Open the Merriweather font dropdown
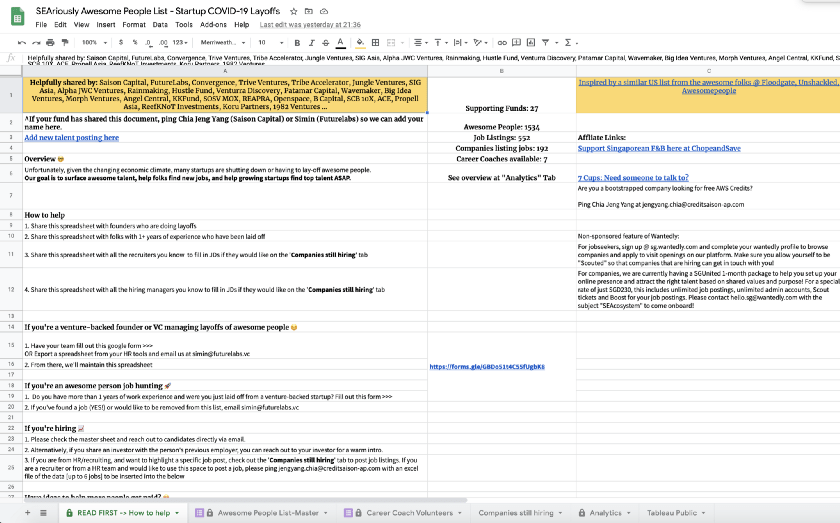 pos(223,42)
